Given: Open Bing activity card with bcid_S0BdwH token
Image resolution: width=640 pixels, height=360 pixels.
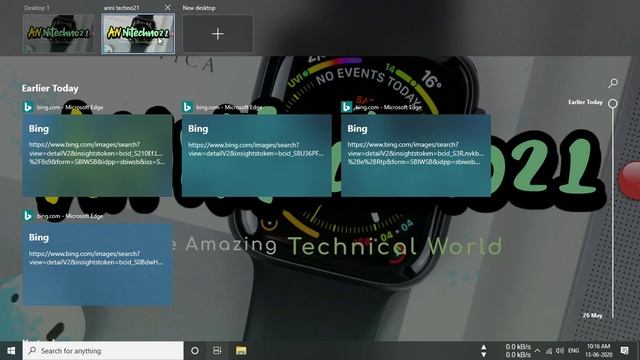Looking at the screenshot, I should [98, 264].
